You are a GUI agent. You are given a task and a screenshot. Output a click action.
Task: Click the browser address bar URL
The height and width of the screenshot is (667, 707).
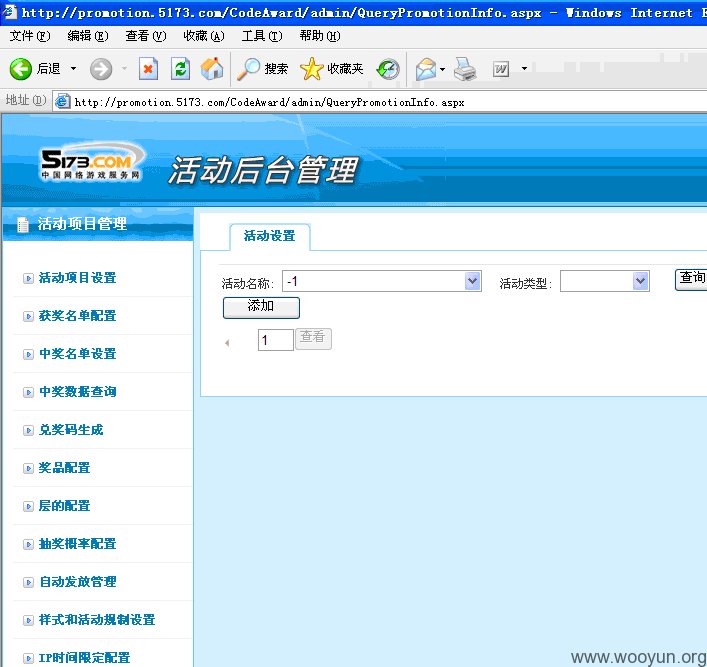click(269, 102)
